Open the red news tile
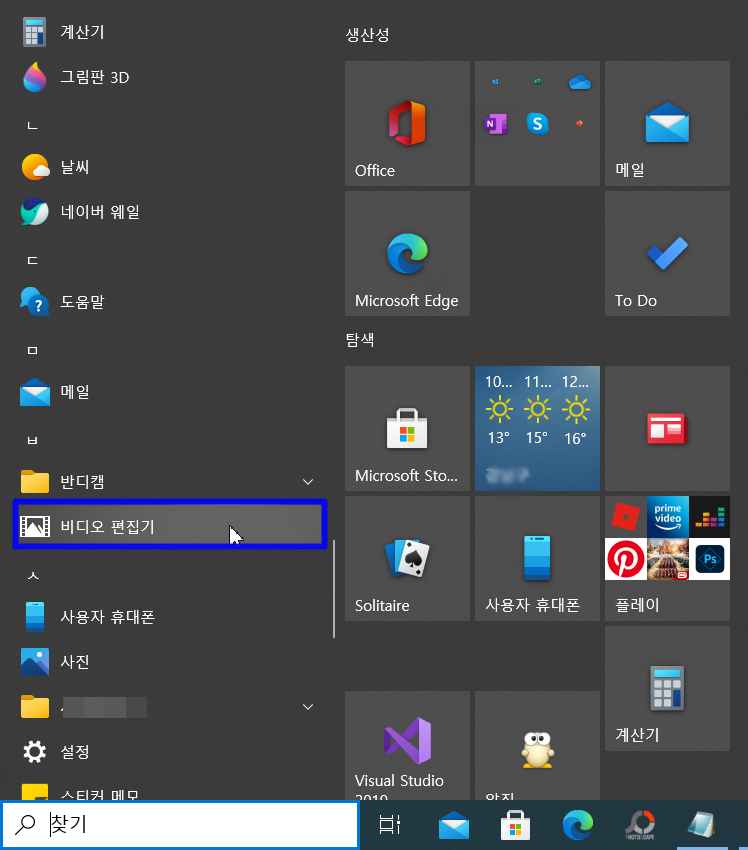The width and height of the screenshot is (748, 850). [x=667, y=428]
